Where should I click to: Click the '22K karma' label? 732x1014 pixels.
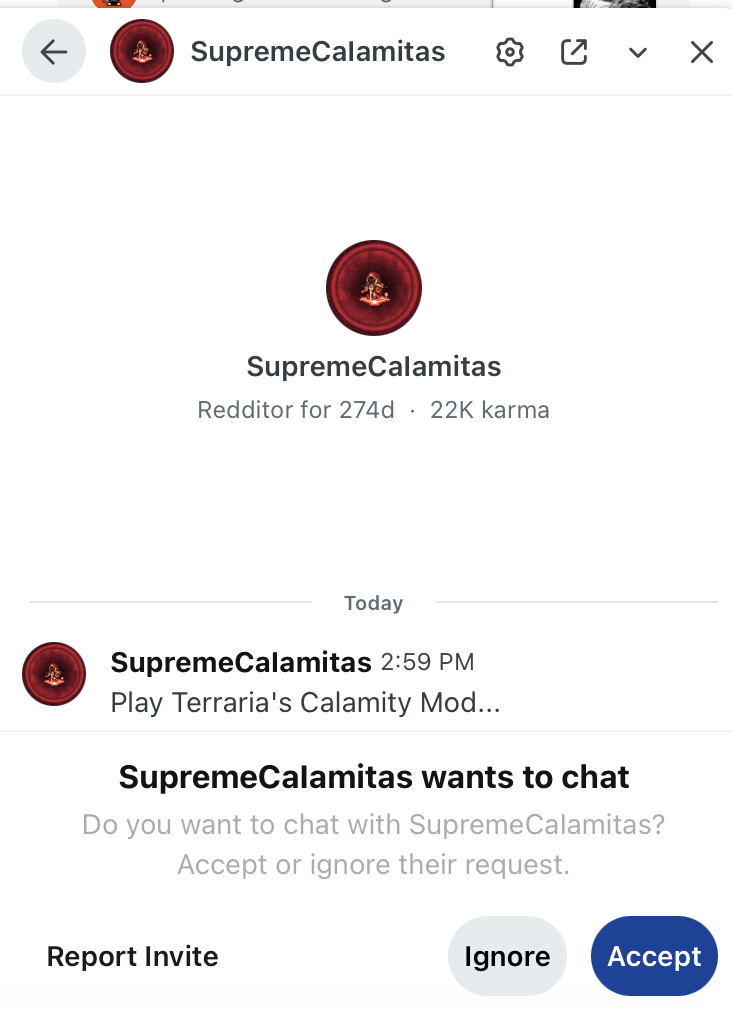[490, 410]
